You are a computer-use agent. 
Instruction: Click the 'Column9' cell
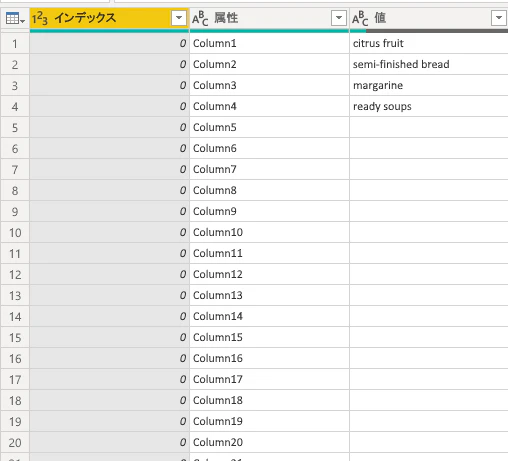pos(269,211)
